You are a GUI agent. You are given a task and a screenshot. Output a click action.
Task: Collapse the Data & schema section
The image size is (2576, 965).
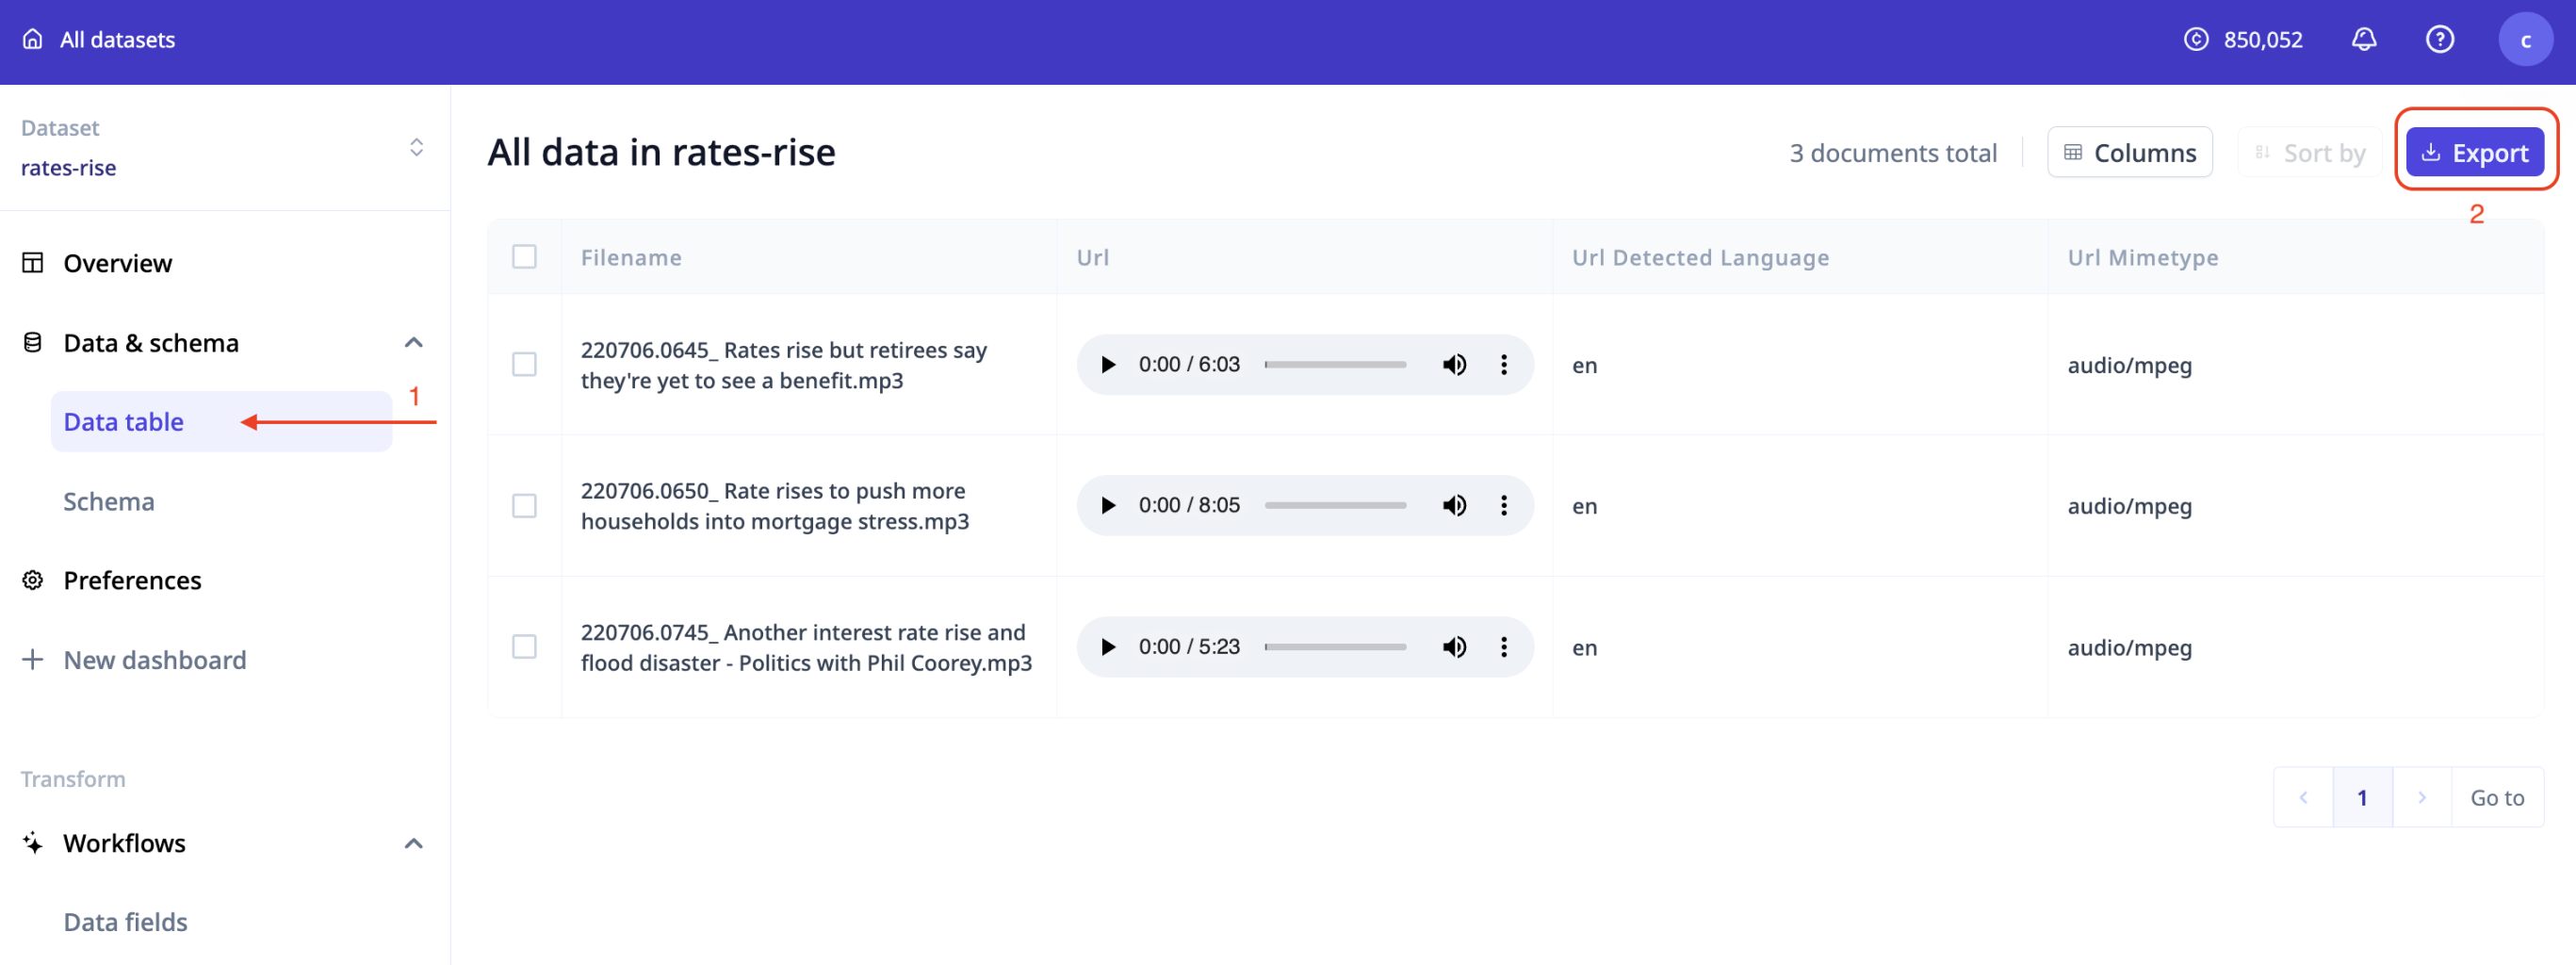tap(414, 342)
